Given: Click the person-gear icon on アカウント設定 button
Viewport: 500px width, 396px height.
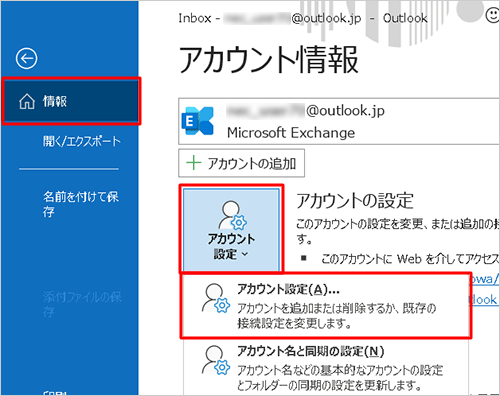Looking at the screenshot, I should pyautogui.click(x=232, y=215).
